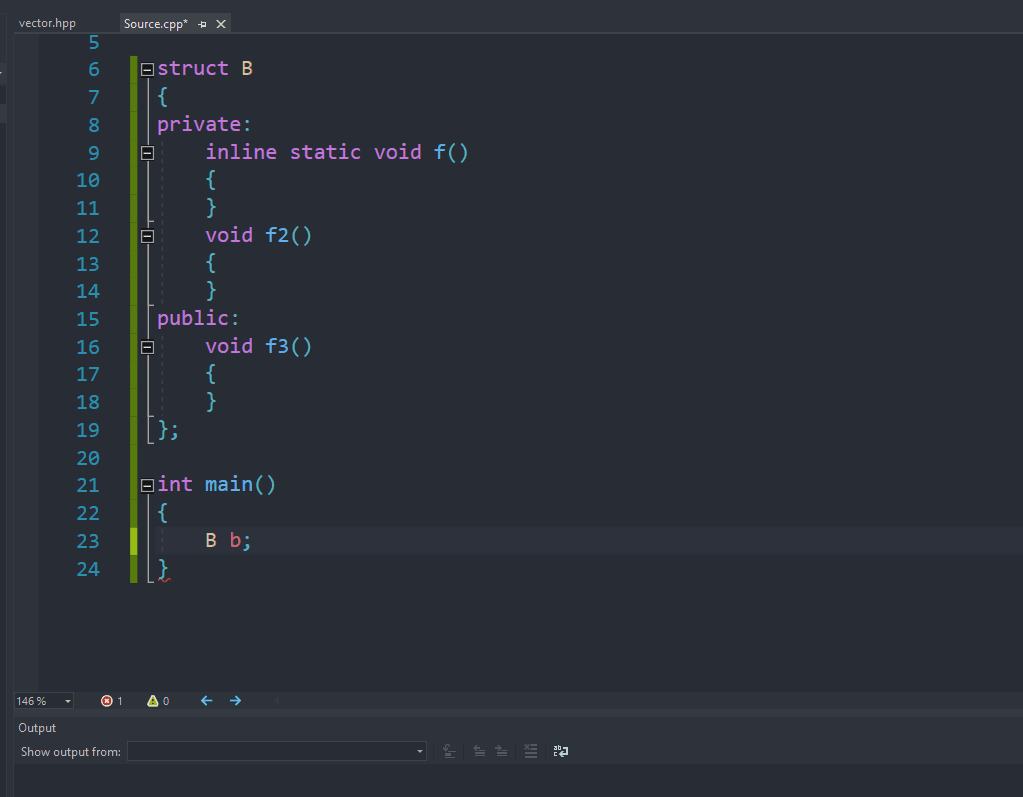Click the 'private:' access specifier text
This screenshot has width=1023, height=797.
[204, 124]
